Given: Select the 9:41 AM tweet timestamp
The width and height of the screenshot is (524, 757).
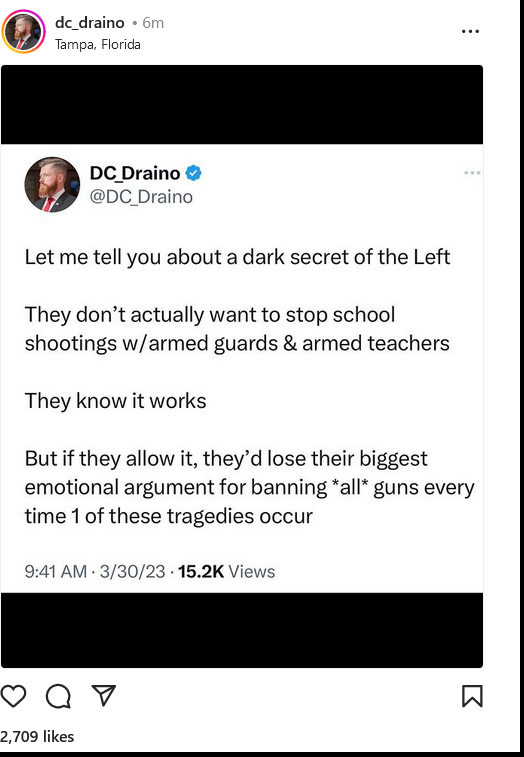Looking at the screenshot, I should pos(56,572).
